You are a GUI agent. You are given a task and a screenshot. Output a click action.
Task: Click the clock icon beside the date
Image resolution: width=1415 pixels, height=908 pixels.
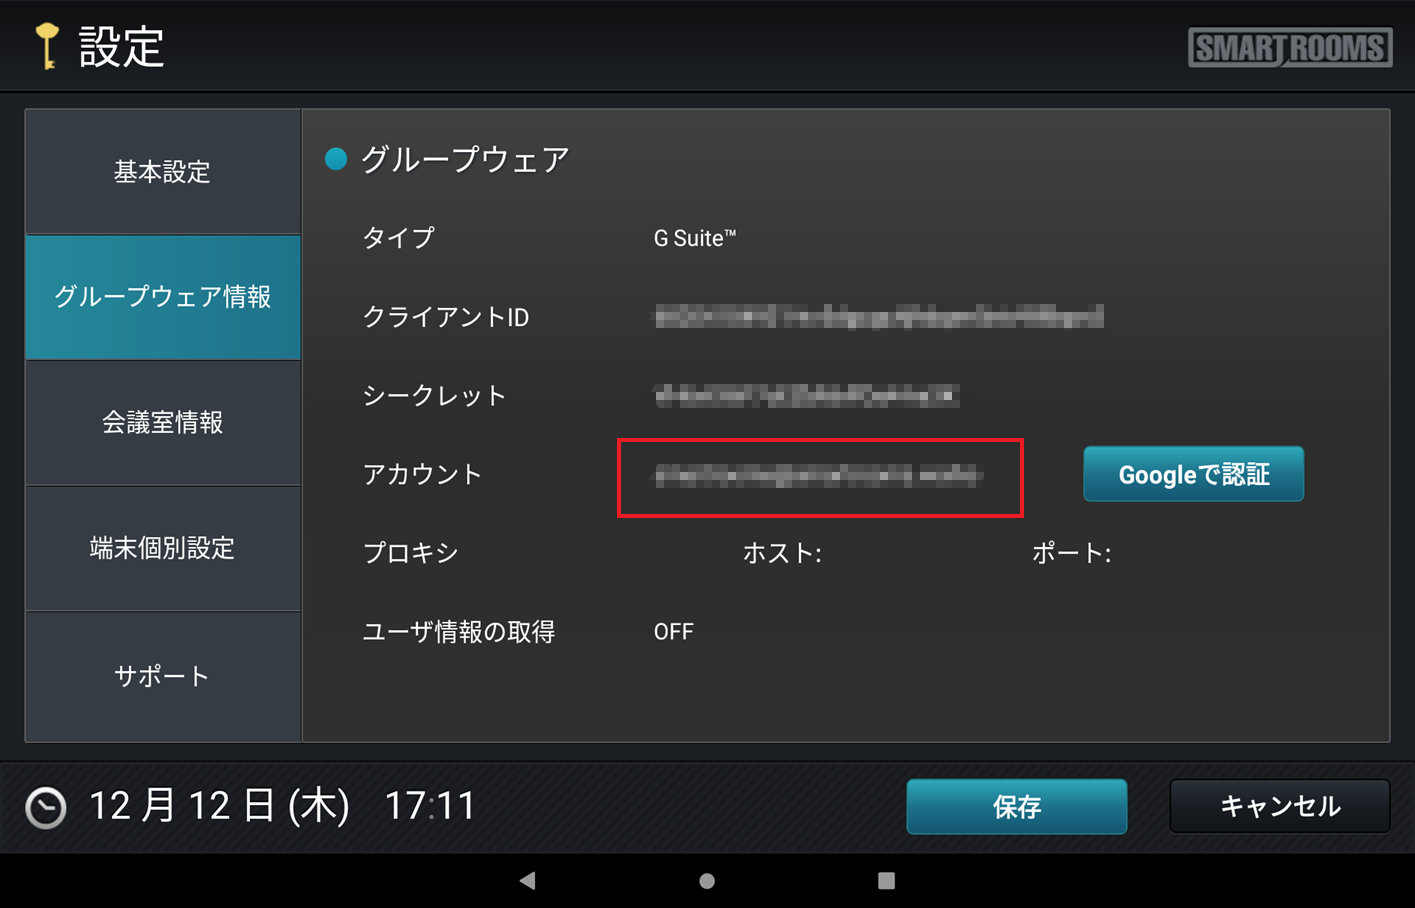[x=46, y=807]
